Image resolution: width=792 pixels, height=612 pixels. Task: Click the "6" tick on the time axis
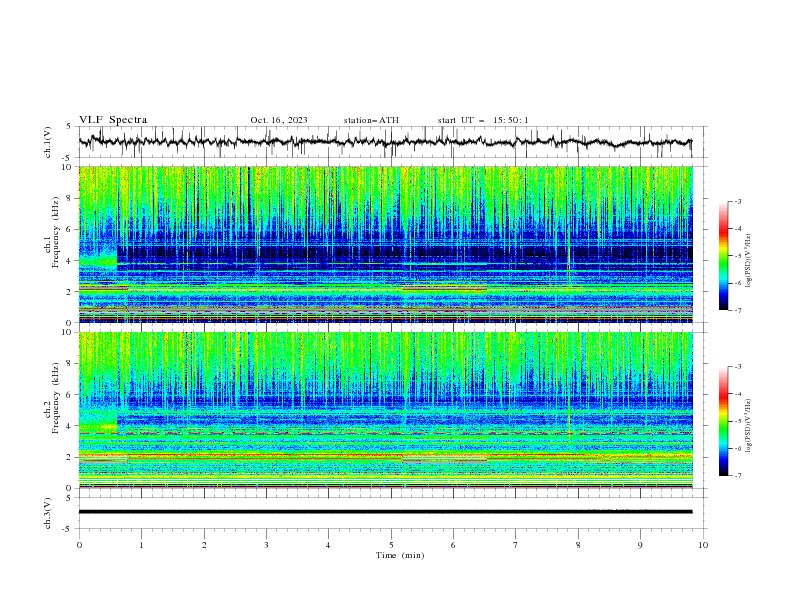point(453,545)
